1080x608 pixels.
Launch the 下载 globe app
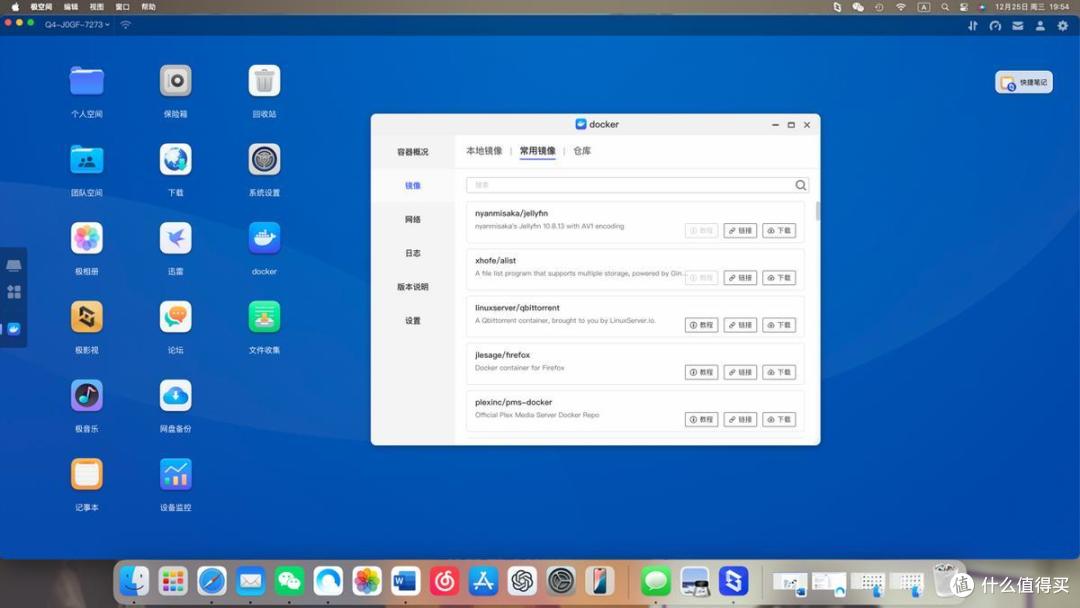click(176, 160)
